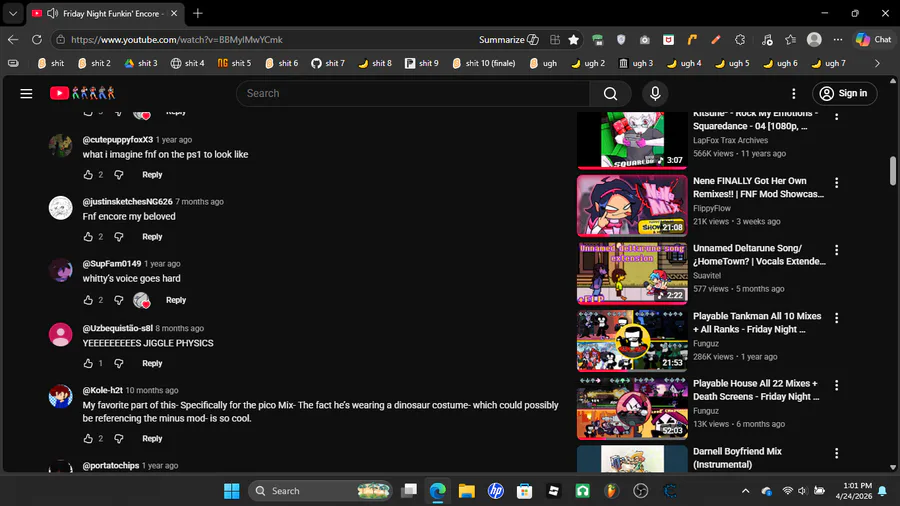900x506 pixels.
Task: Open options for Darnell Boyfriend Mix video
Action: [836, 453]
